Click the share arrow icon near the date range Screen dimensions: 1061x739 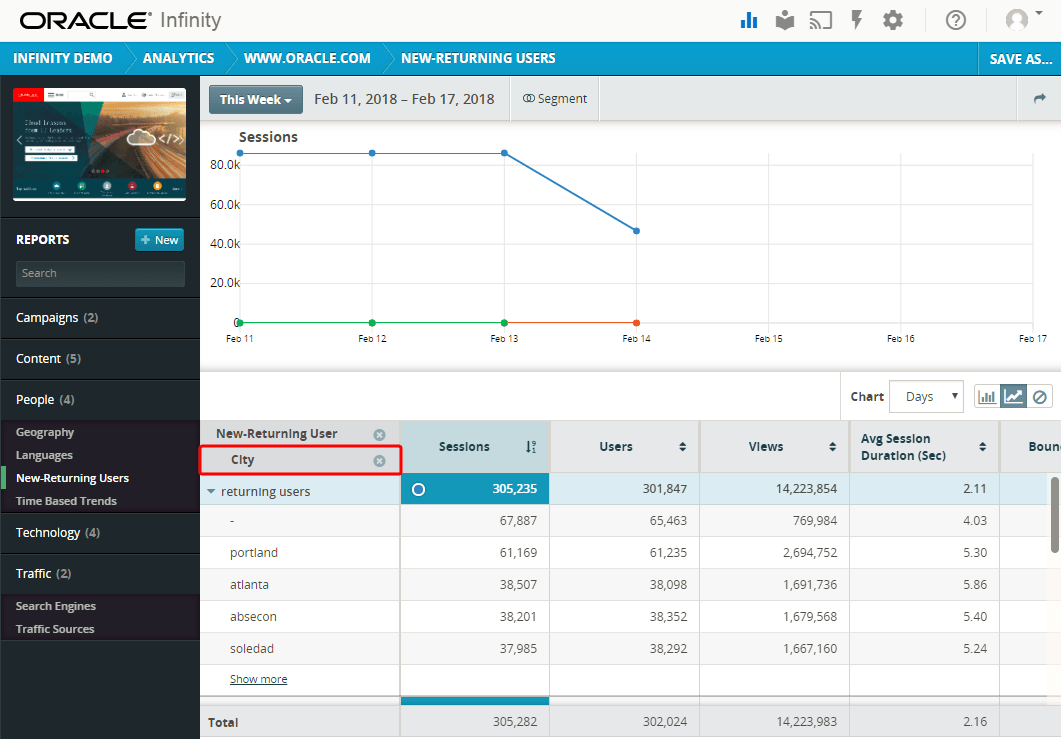click(1038, 98)
